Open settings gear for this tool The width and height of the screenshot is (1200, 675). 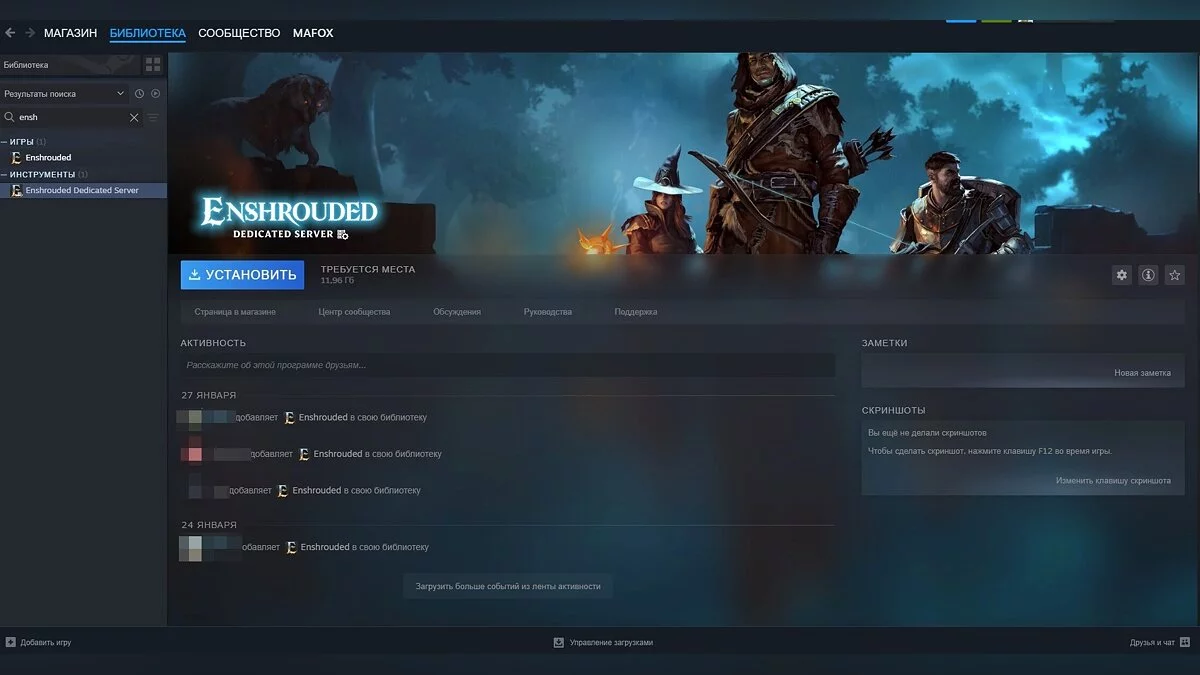tap(1121, 275)
